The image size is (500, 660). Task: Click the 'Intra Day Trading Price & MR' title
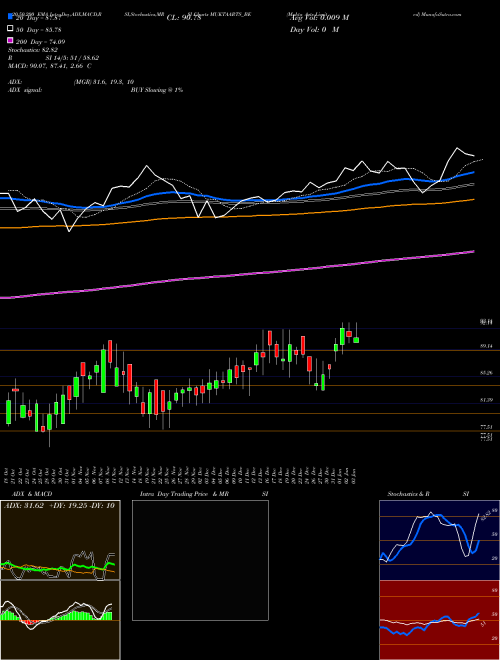(x=184, y=494)
